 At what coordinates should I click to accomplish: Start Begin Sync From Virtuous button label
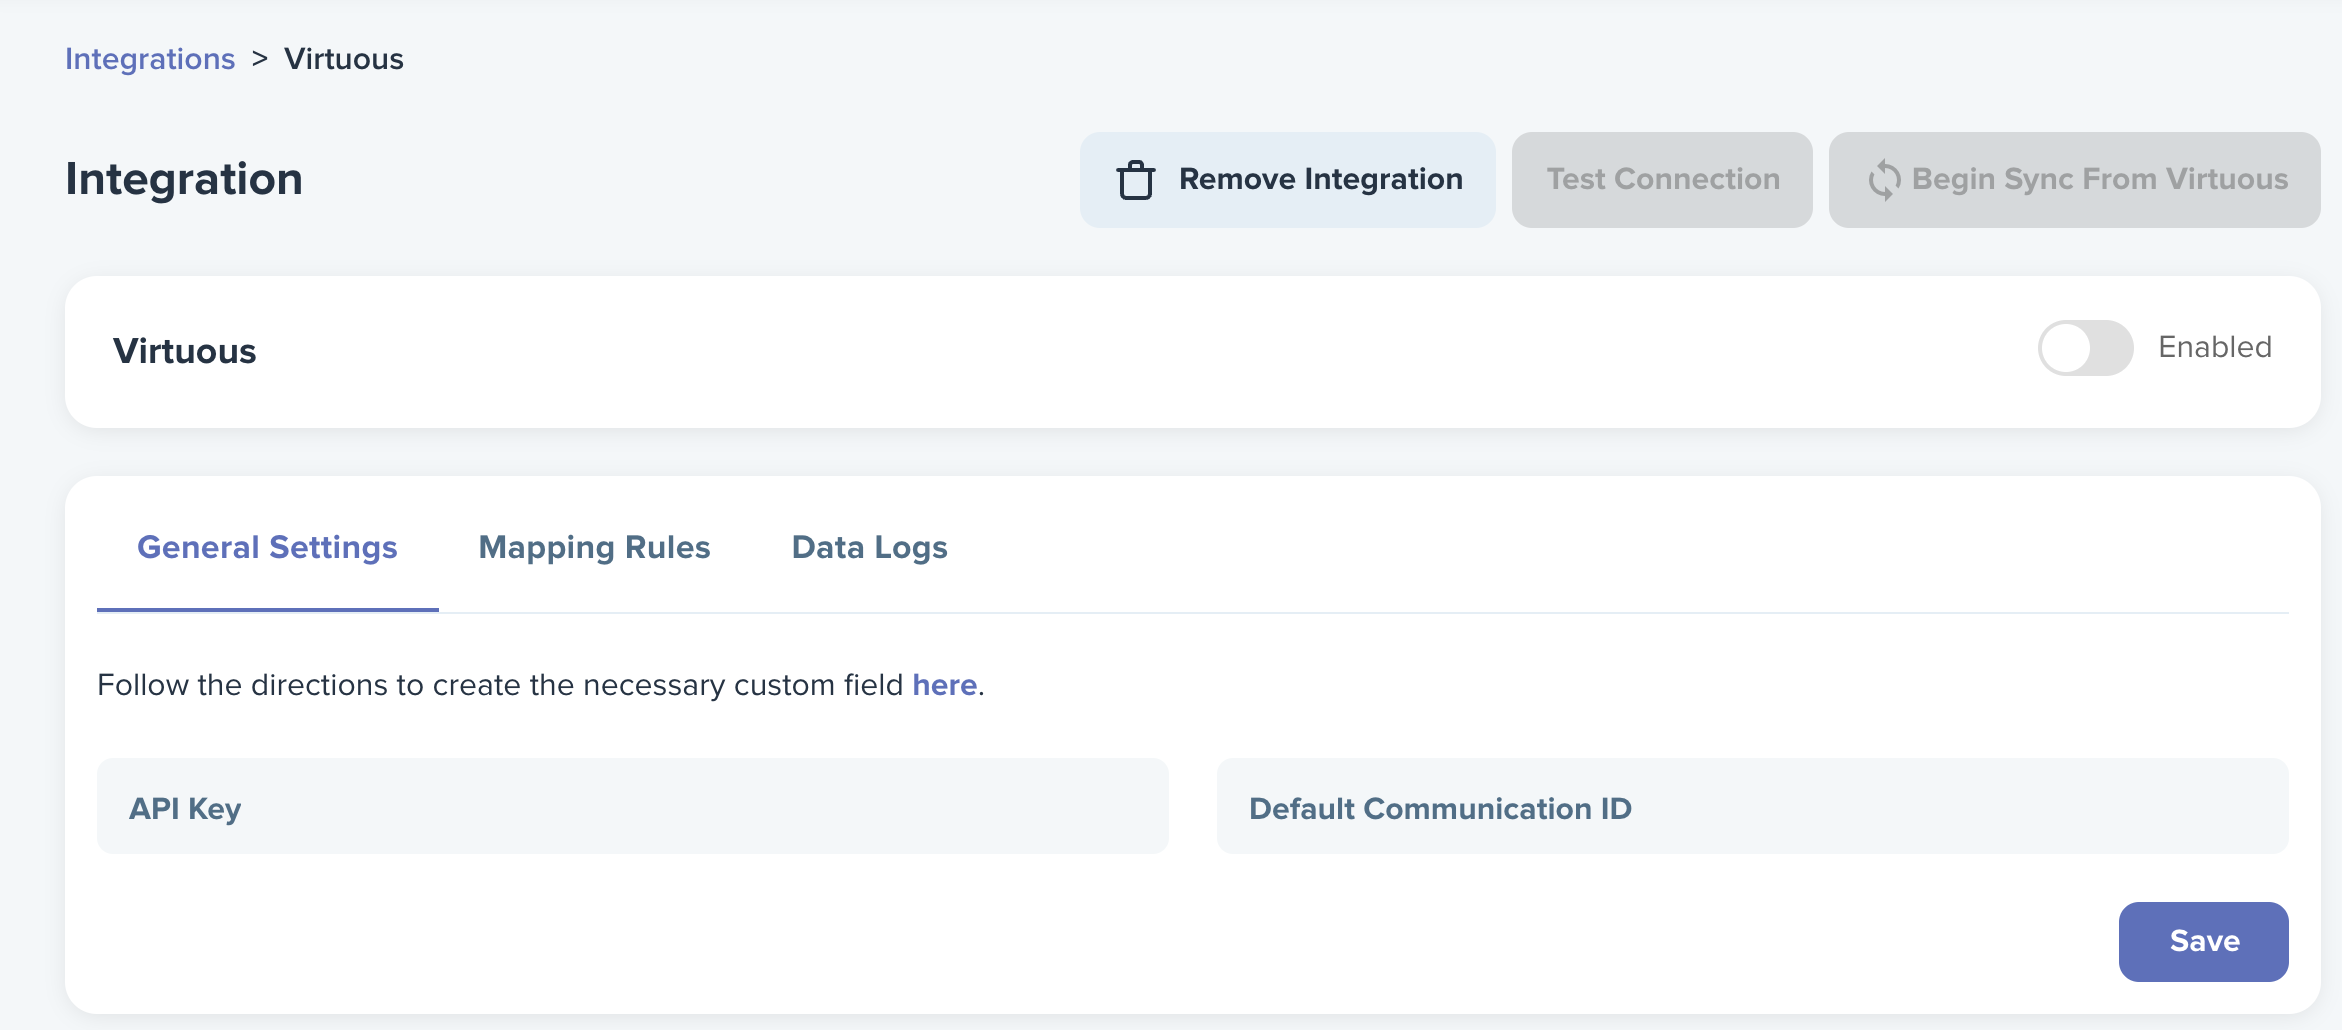click(x=2100, y=179)
